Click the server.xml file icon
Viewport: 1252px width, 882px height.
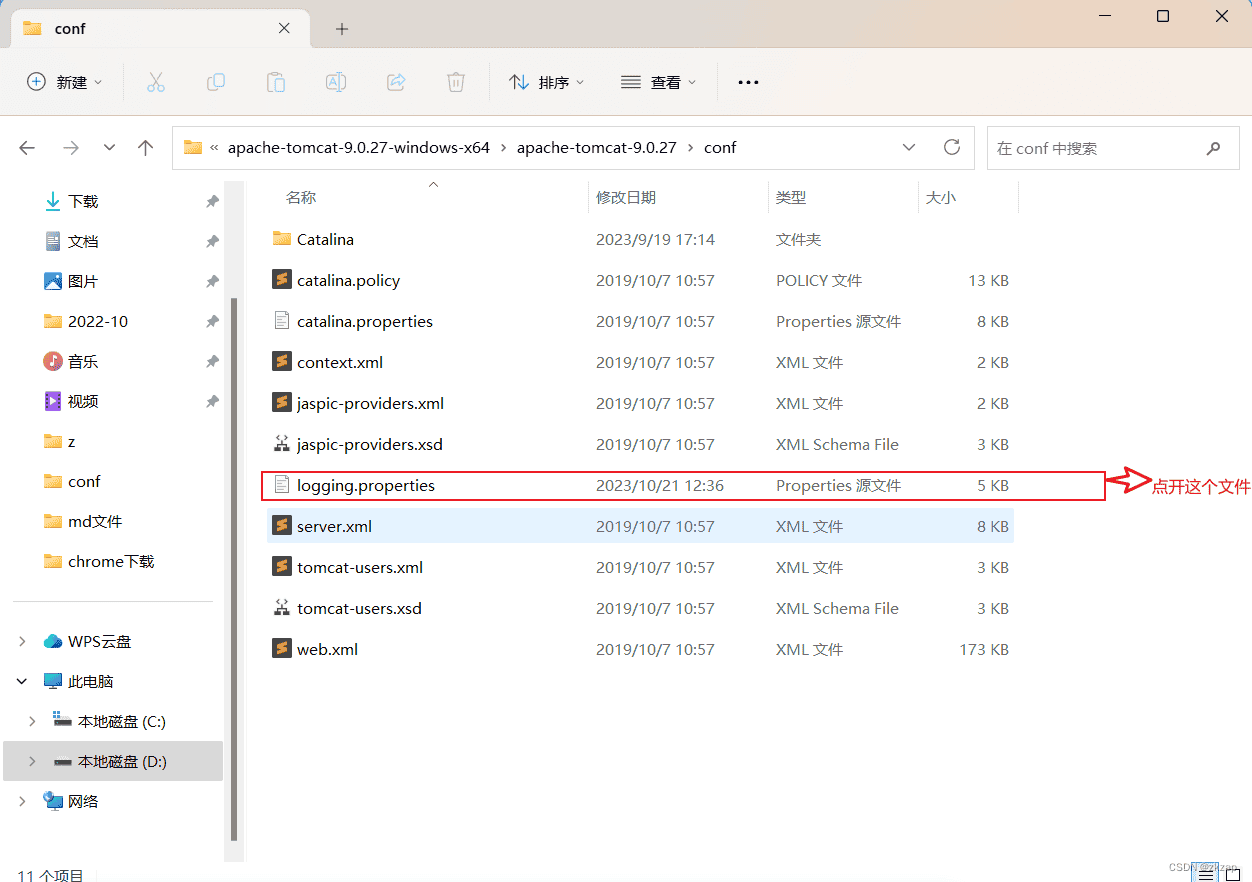coord(281,526)
